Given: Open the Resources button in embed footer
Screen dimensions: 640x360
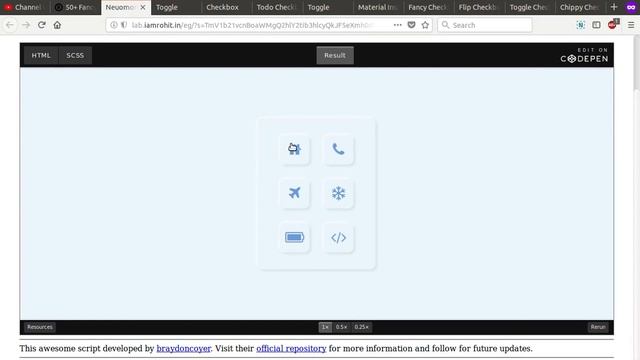Looking at the screenshot, I should pos(40,327).
